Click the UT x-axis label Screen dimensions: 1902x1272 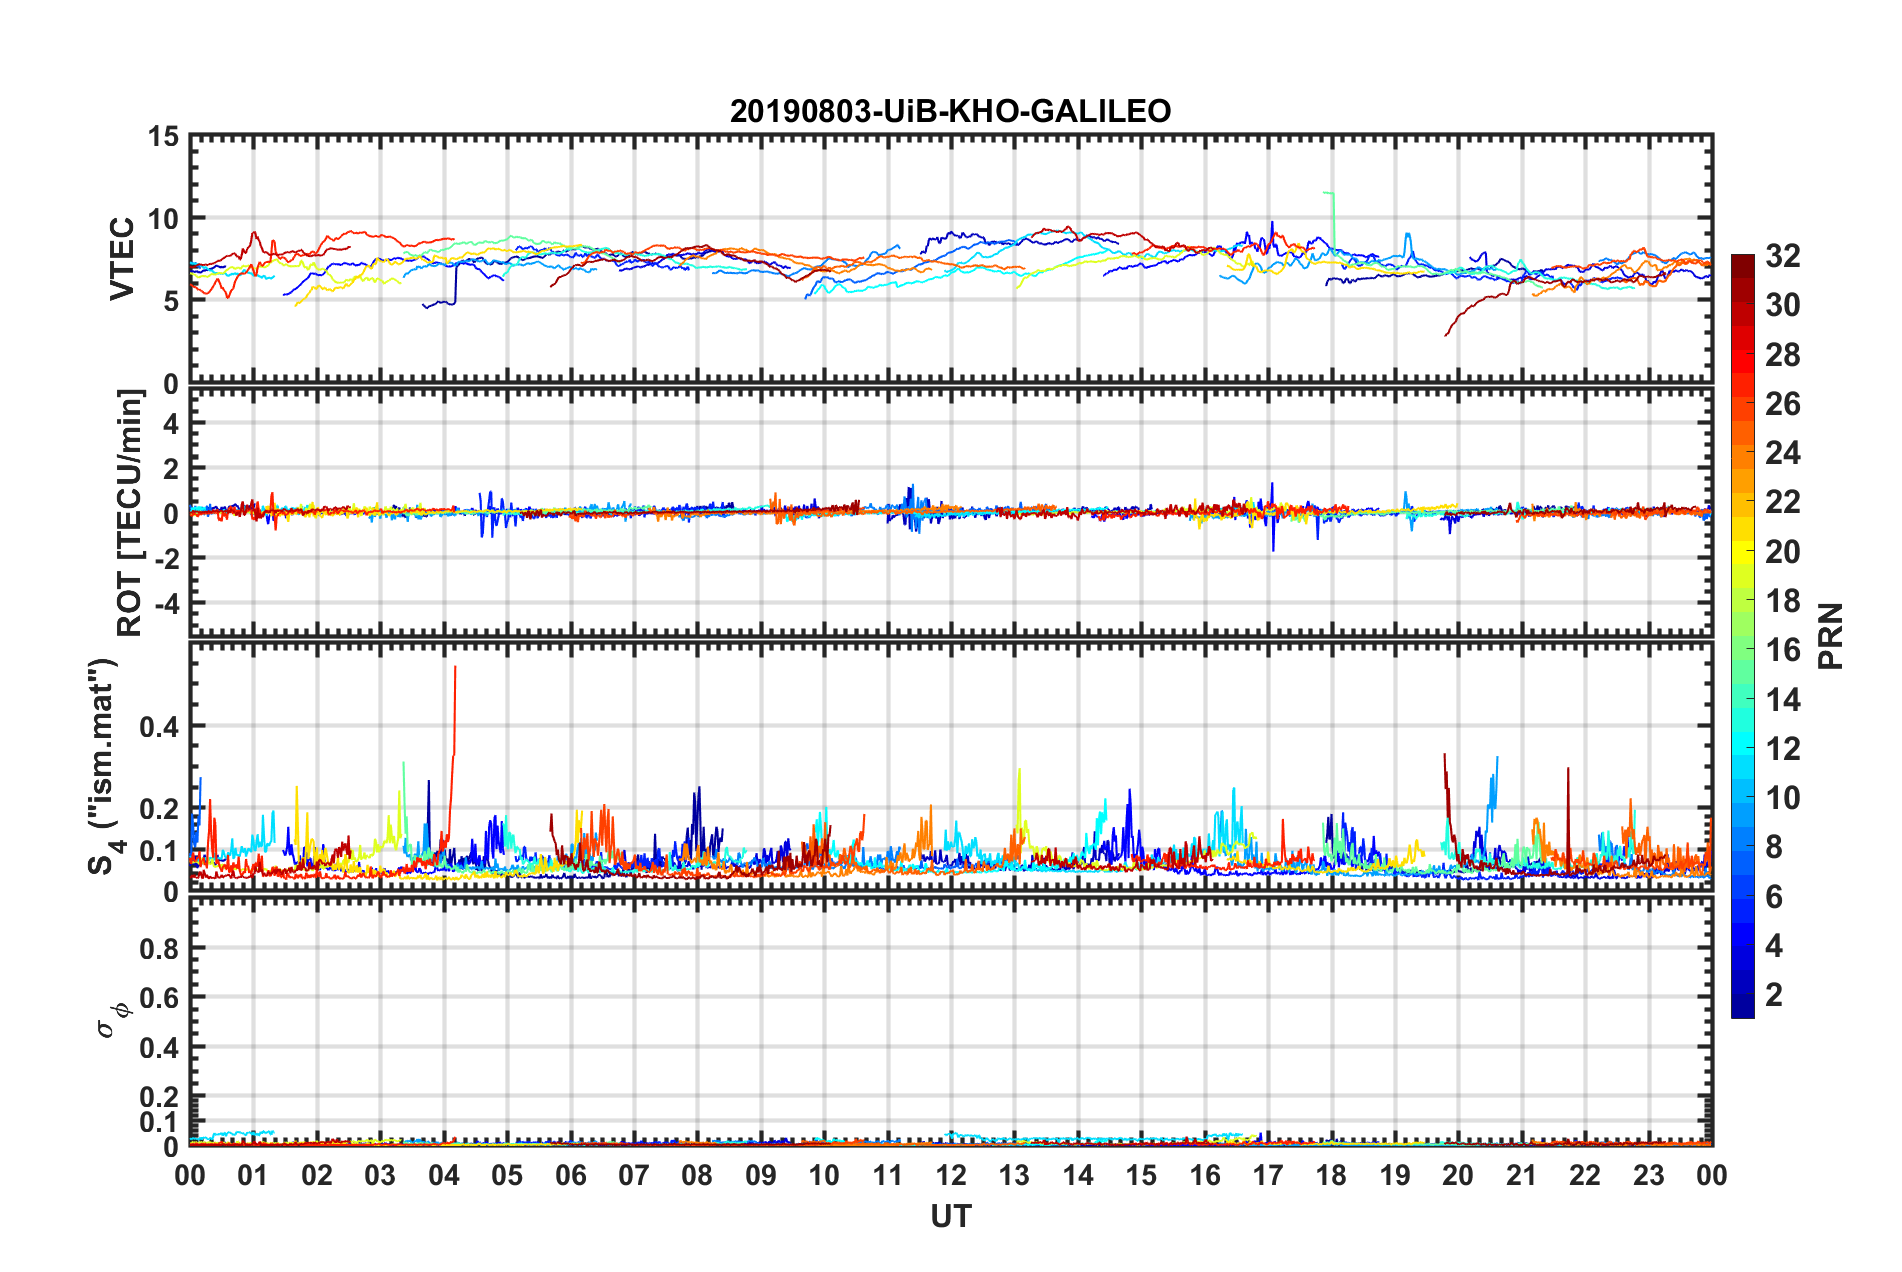pyautogui.click(x=950, y=1216)
